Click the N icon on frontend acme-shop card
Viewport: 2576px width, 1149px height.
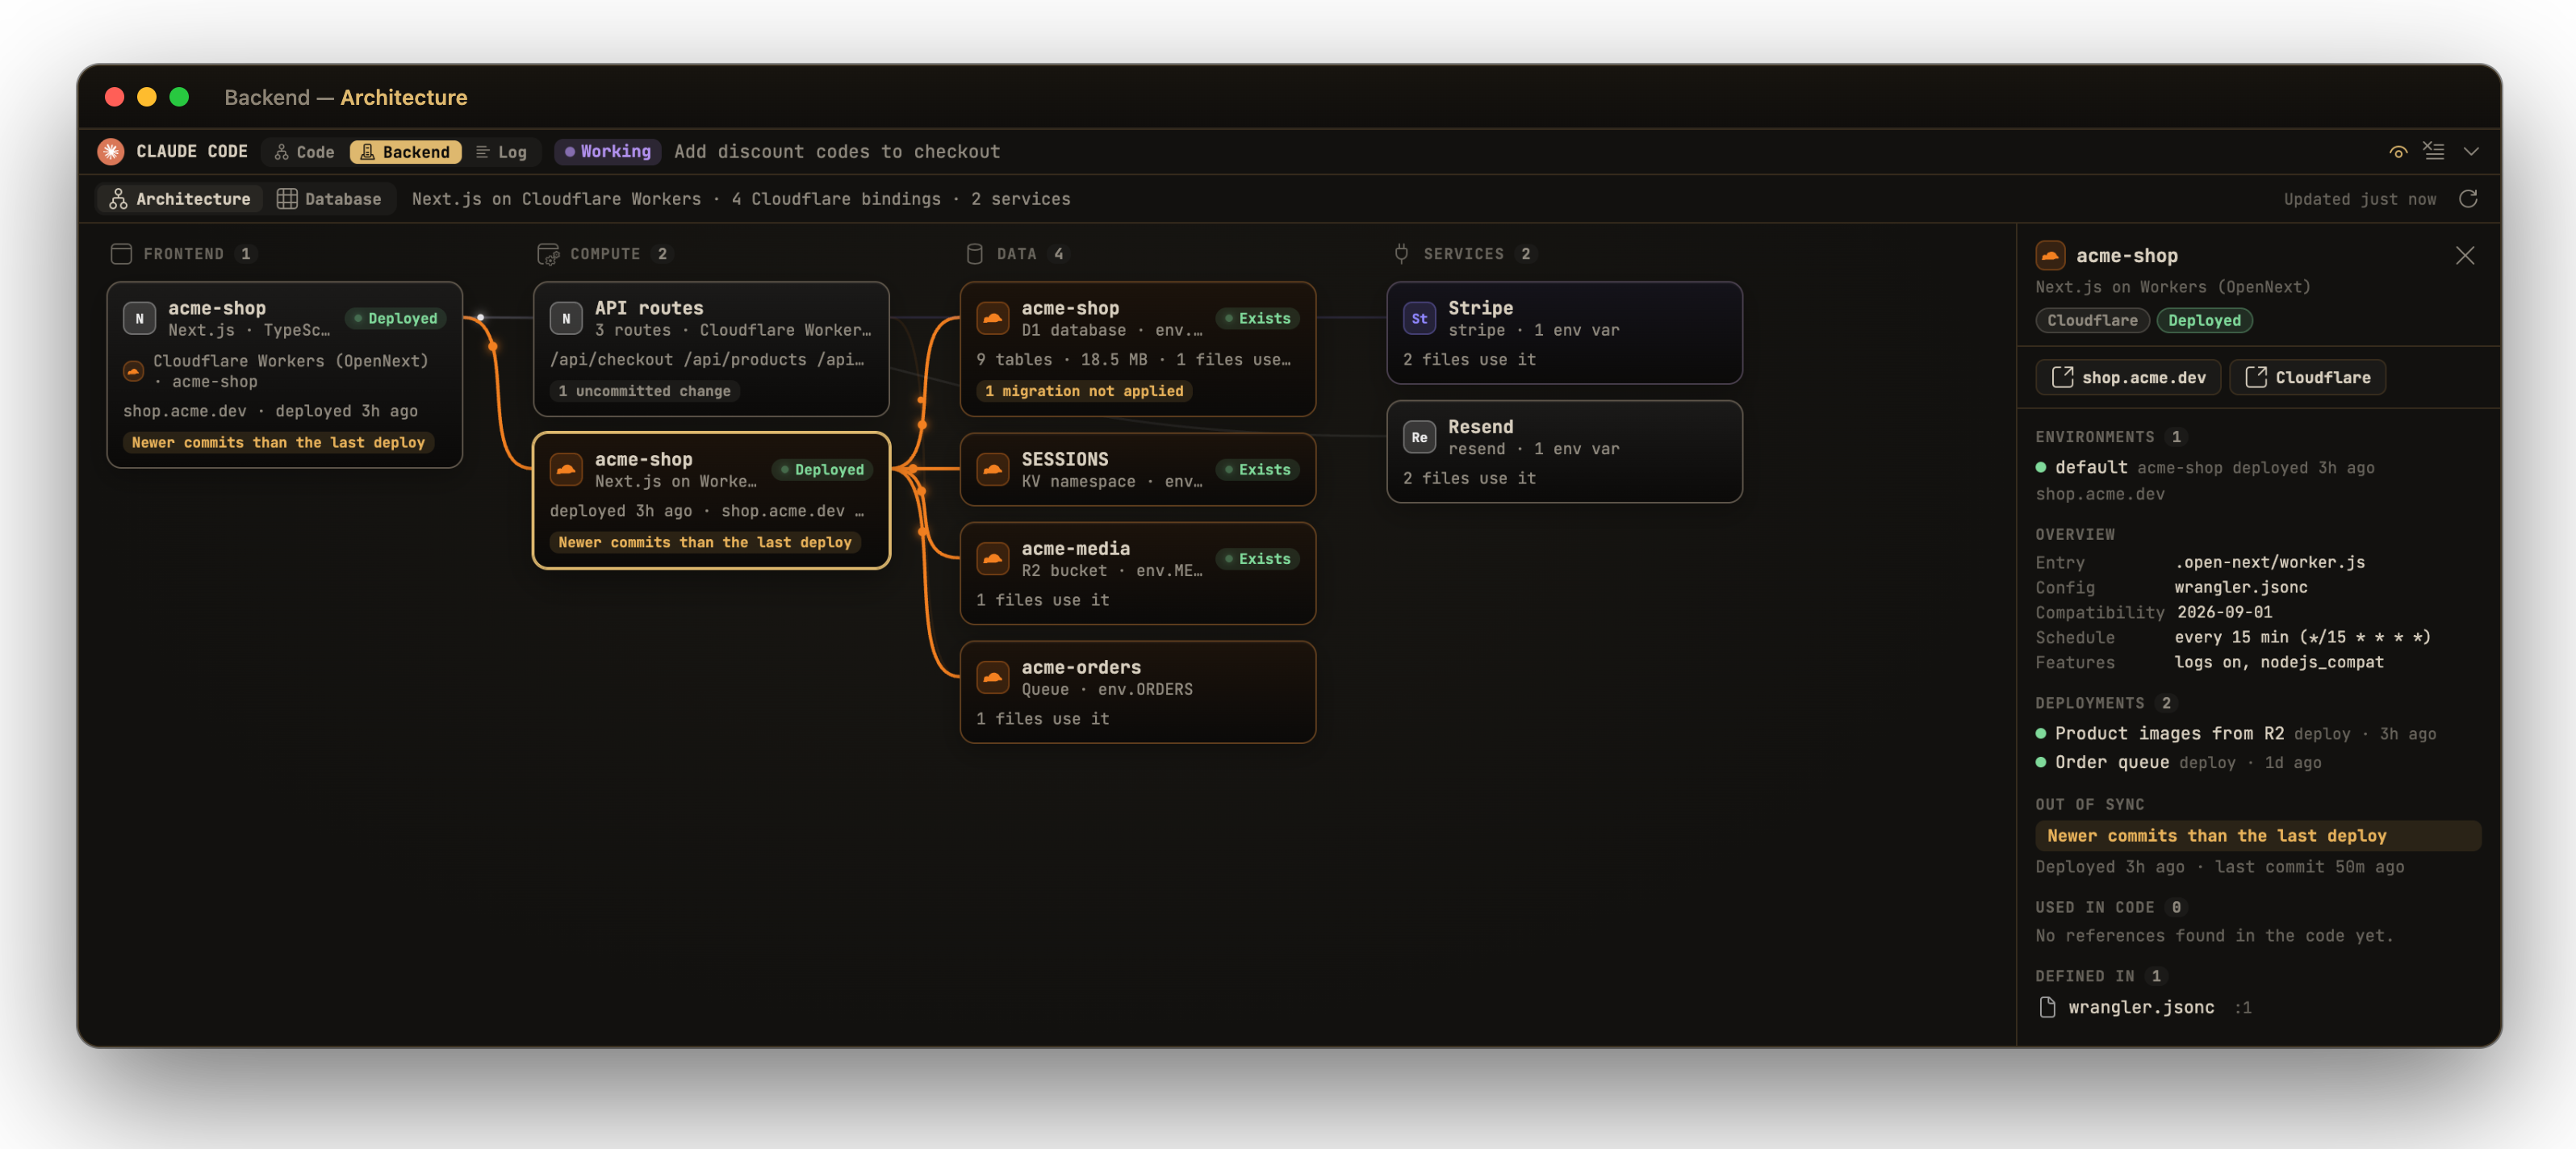coord(139,318)
